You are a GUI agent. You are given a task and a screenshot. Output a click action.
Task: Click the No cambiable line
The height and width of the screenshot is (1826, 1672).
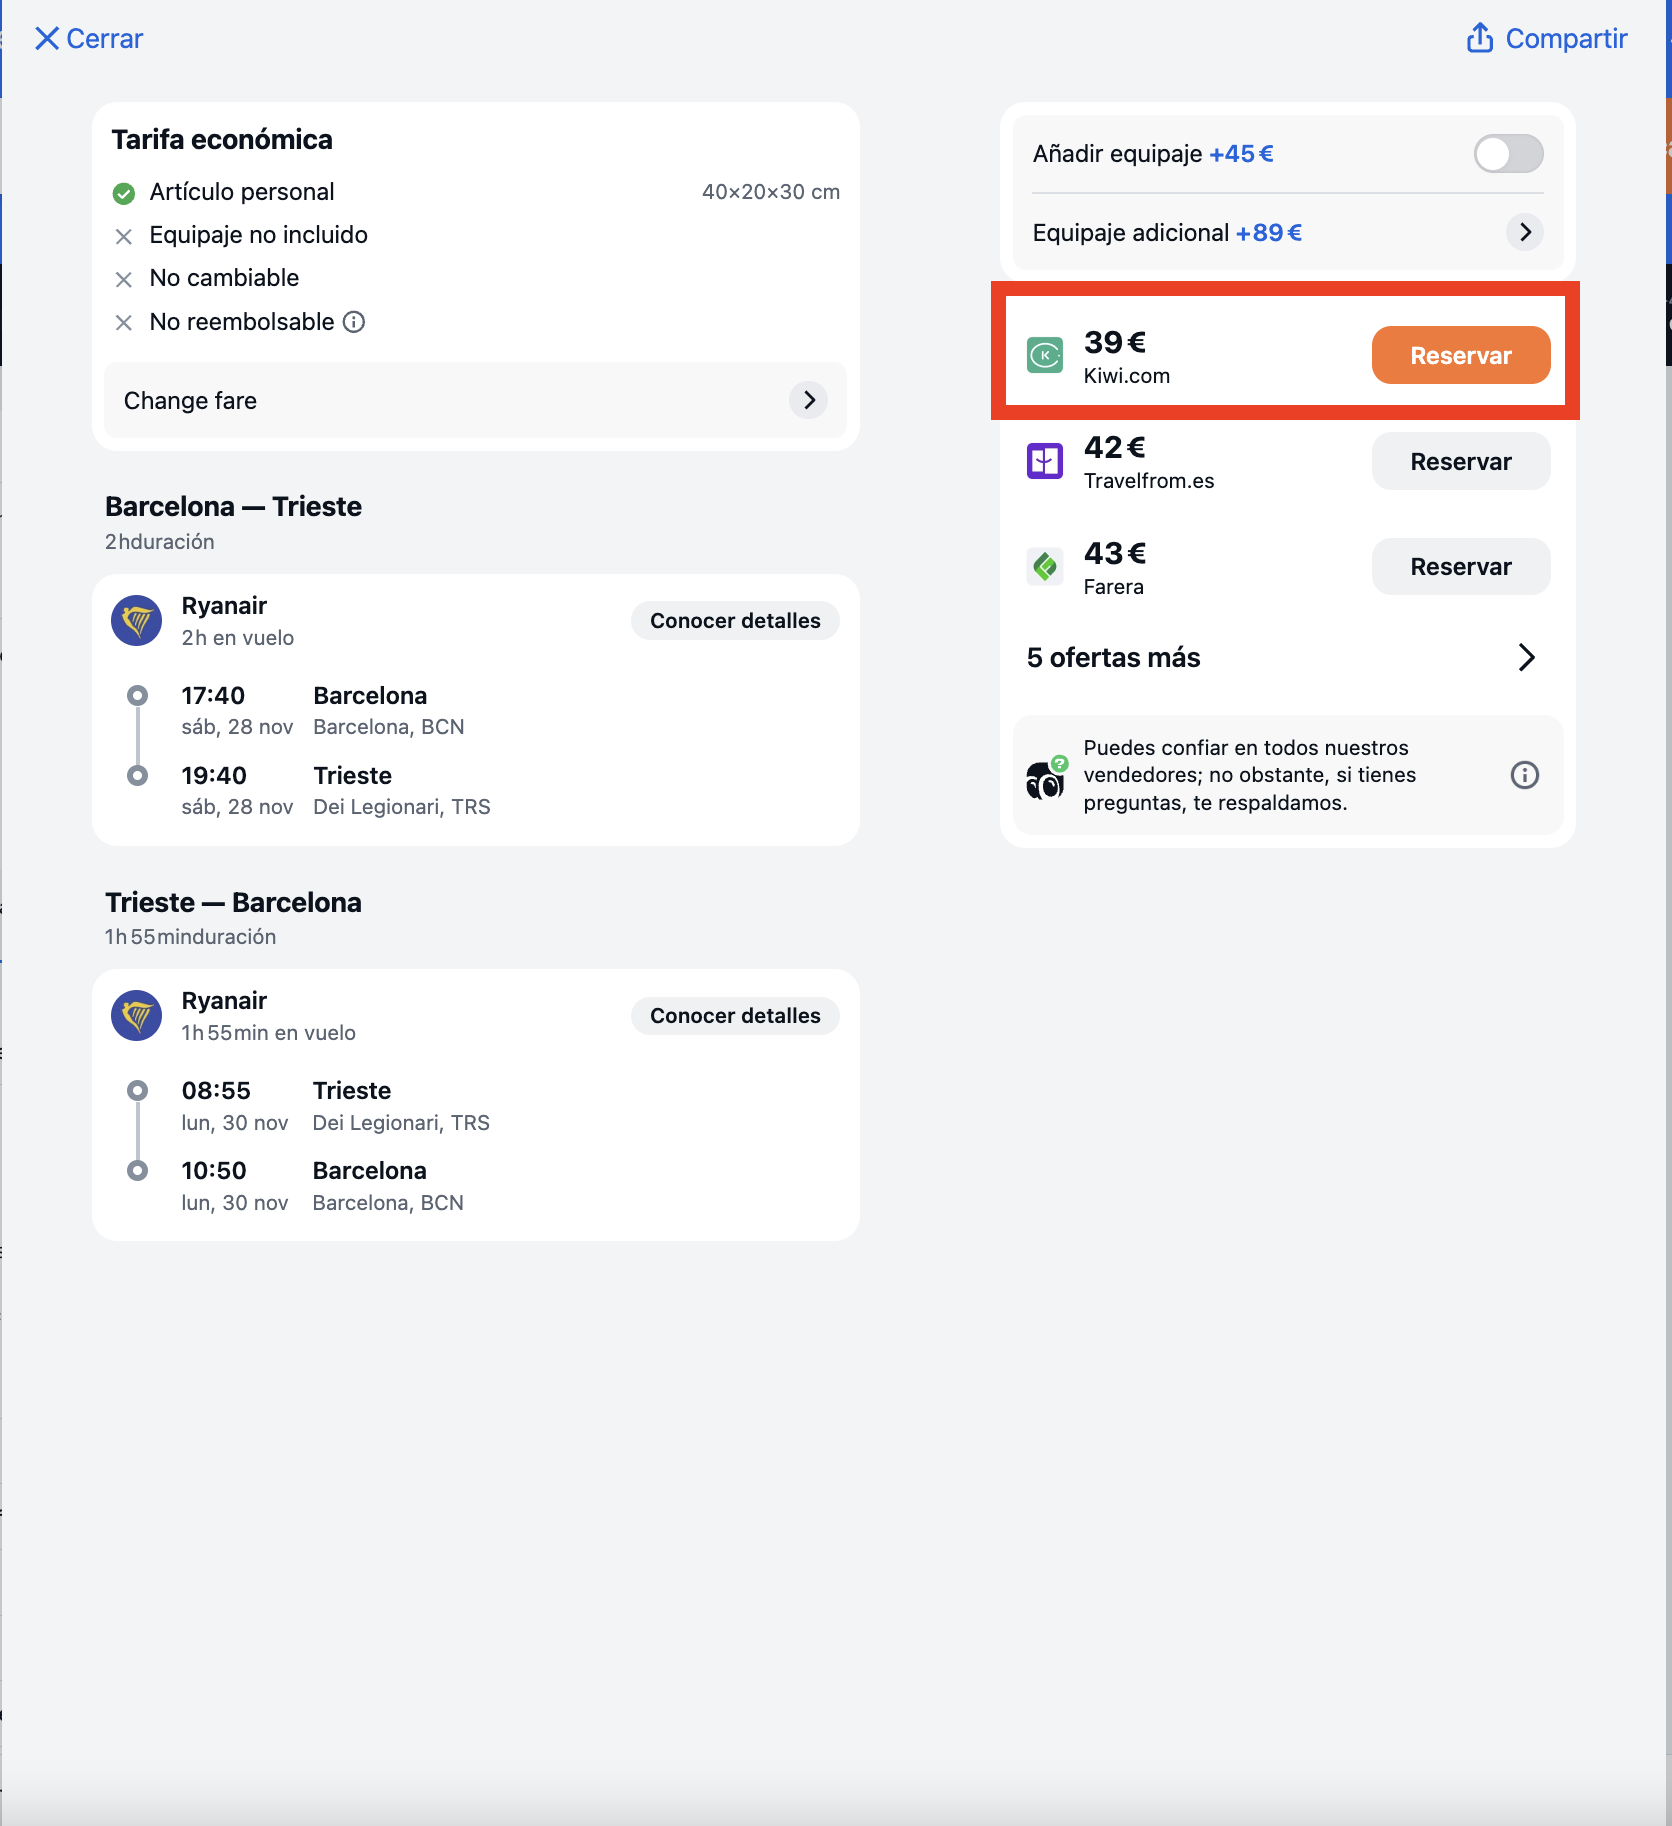pos(224,278)
